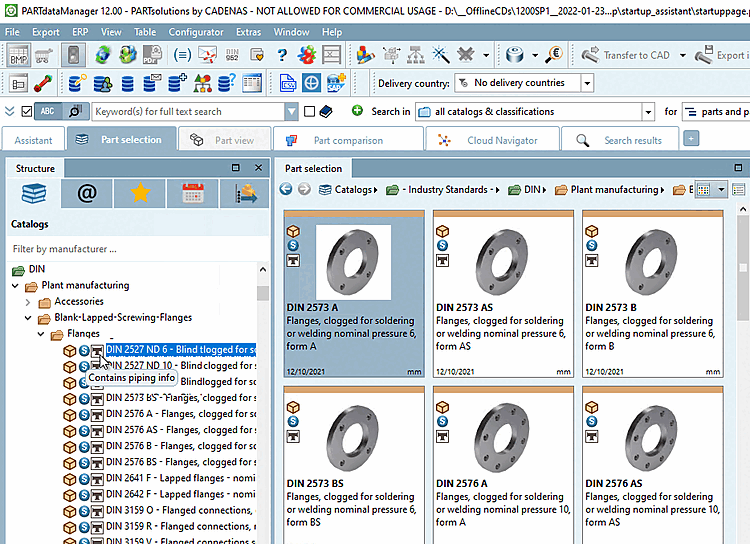Image resolution: width=750 pixels, height=544 pixels.
Task: Click the Euro price magnifier icon
Action: click(555, 55)
